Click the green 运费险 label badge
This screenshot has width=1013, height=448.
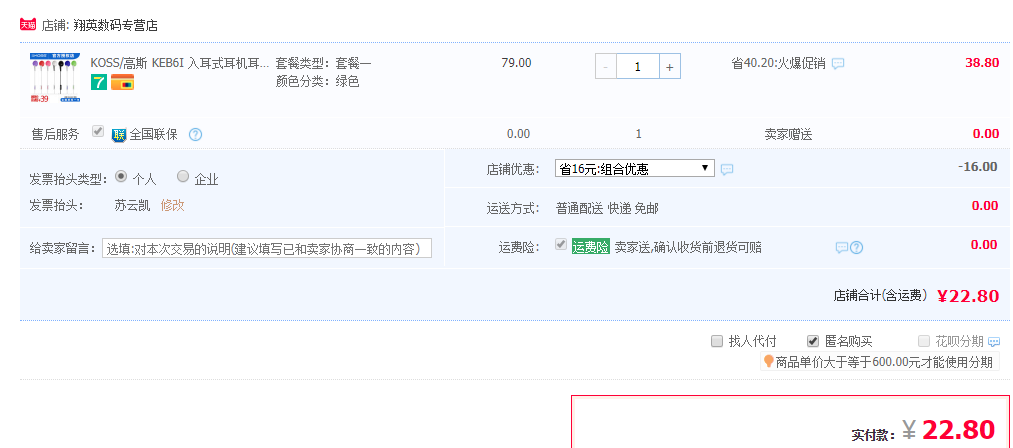click(590, 246)
